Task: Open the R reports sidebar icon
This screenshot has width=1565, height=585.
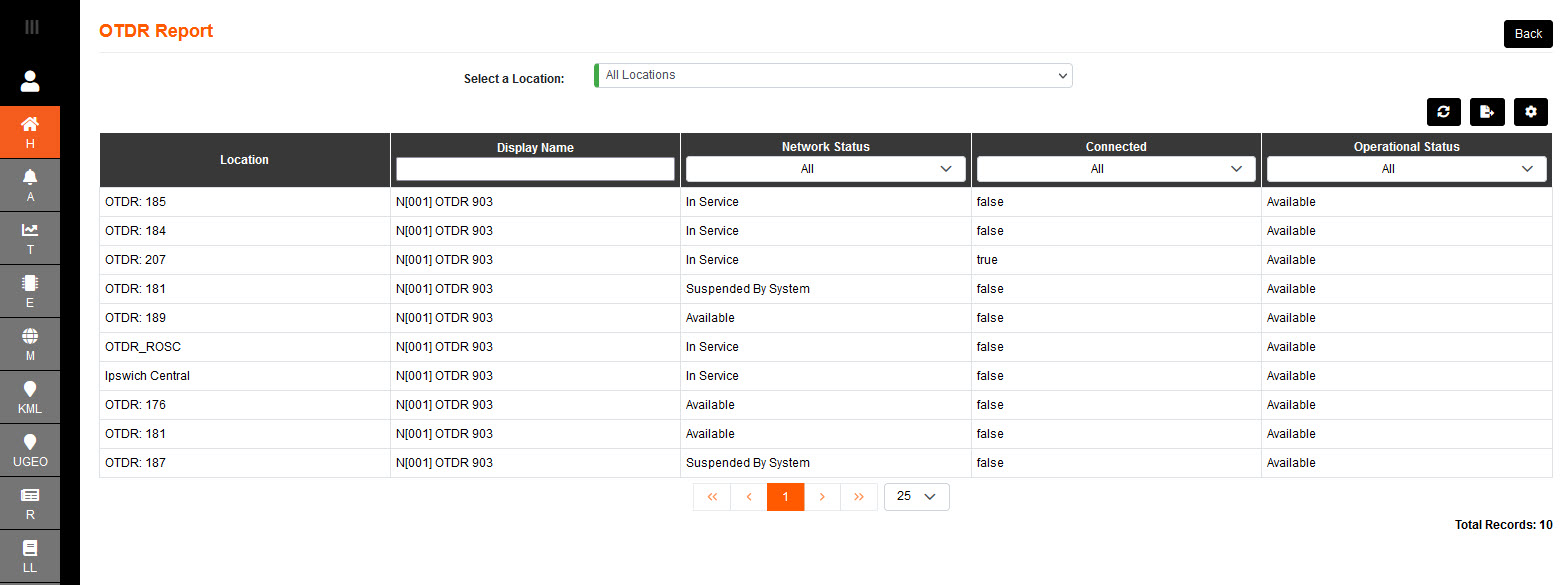Action: coord(30,502)
